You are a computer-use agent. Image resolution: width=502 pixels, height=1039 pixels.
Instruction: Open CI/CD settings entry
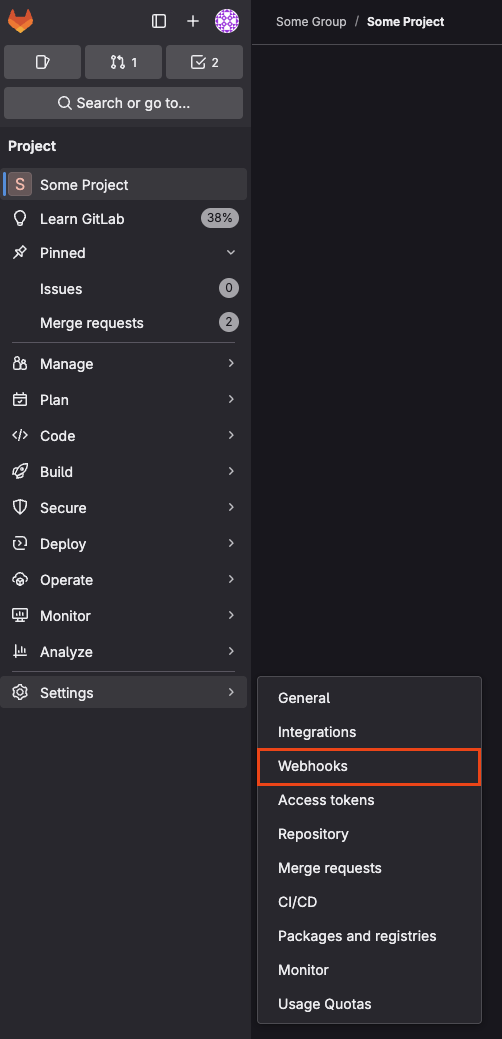point(369,902)
